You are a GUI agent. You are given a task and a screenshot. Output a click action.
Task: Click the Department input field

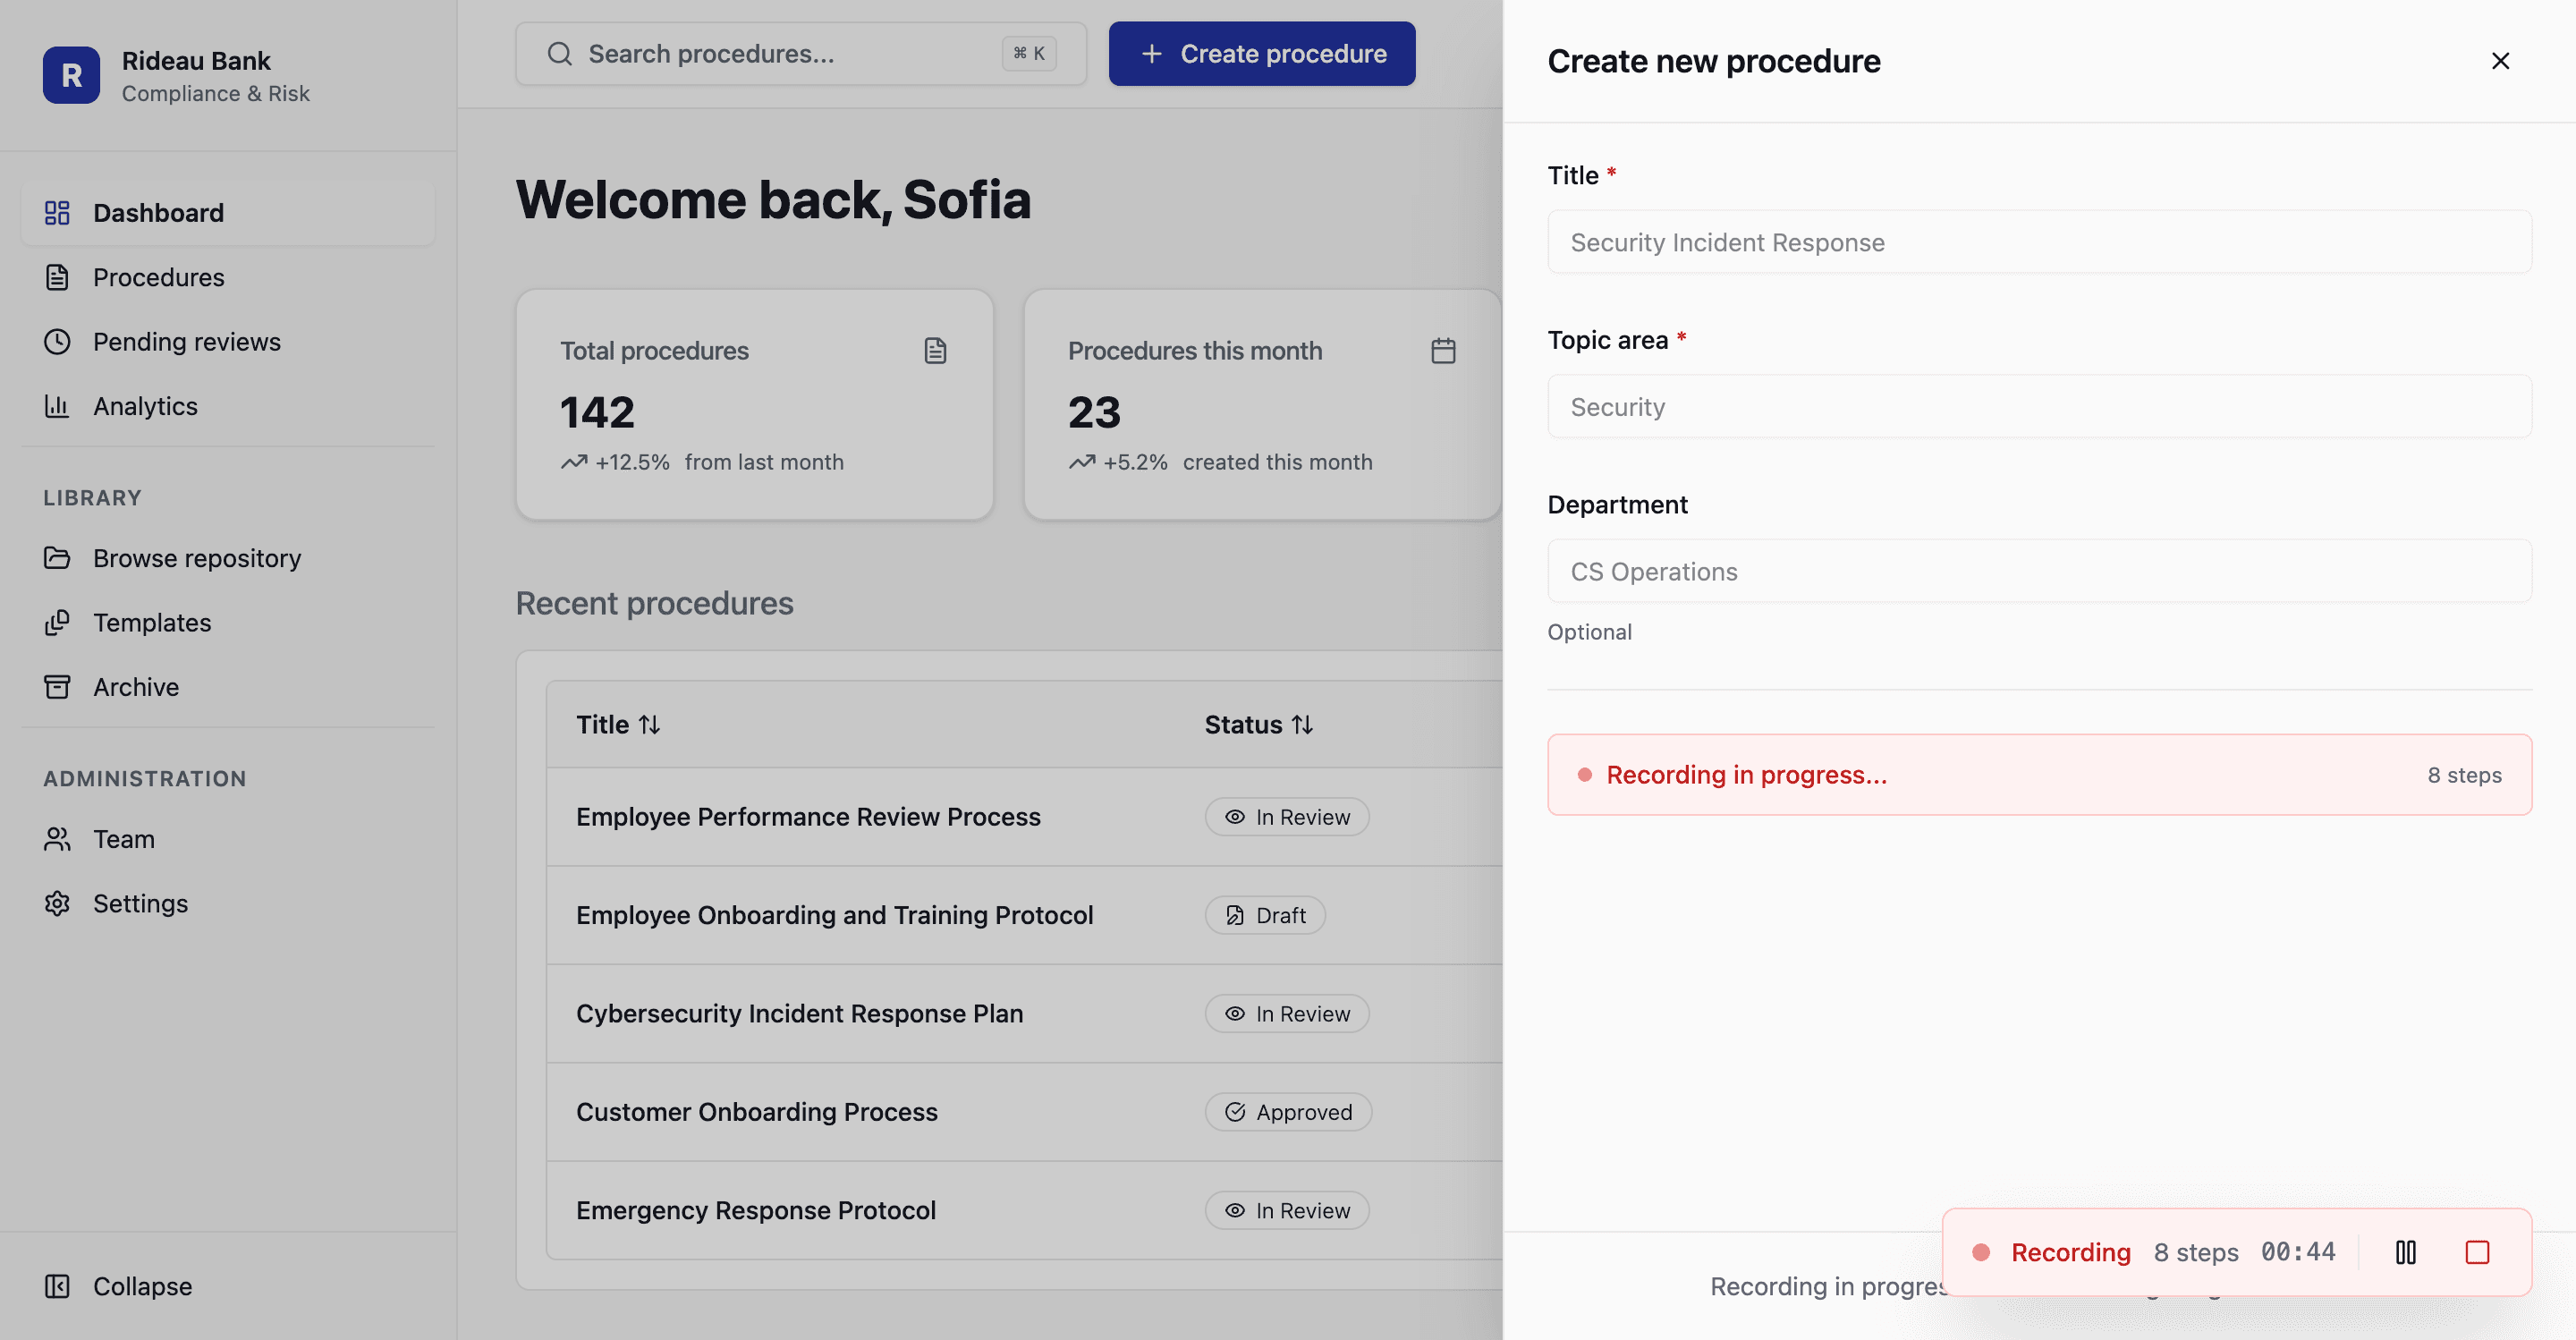point(2039,571)
